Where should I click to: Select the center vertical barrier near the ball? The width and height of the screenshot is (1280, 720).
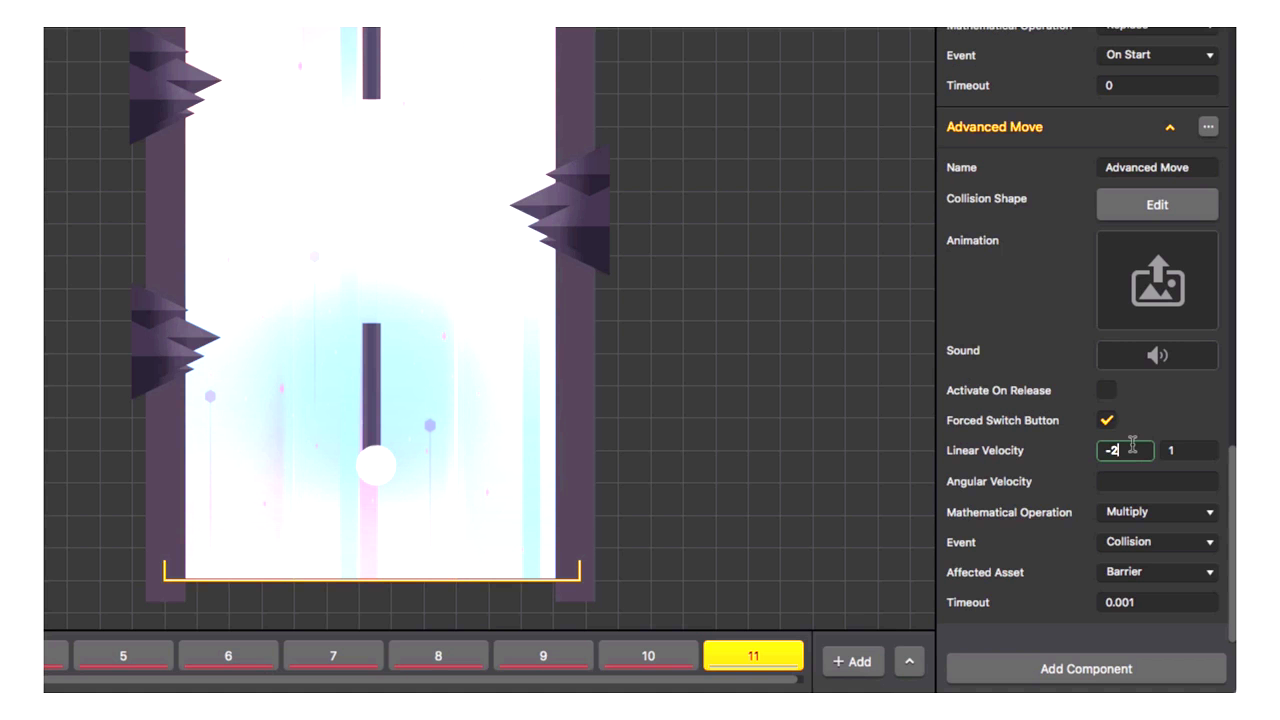pos(371,385)
